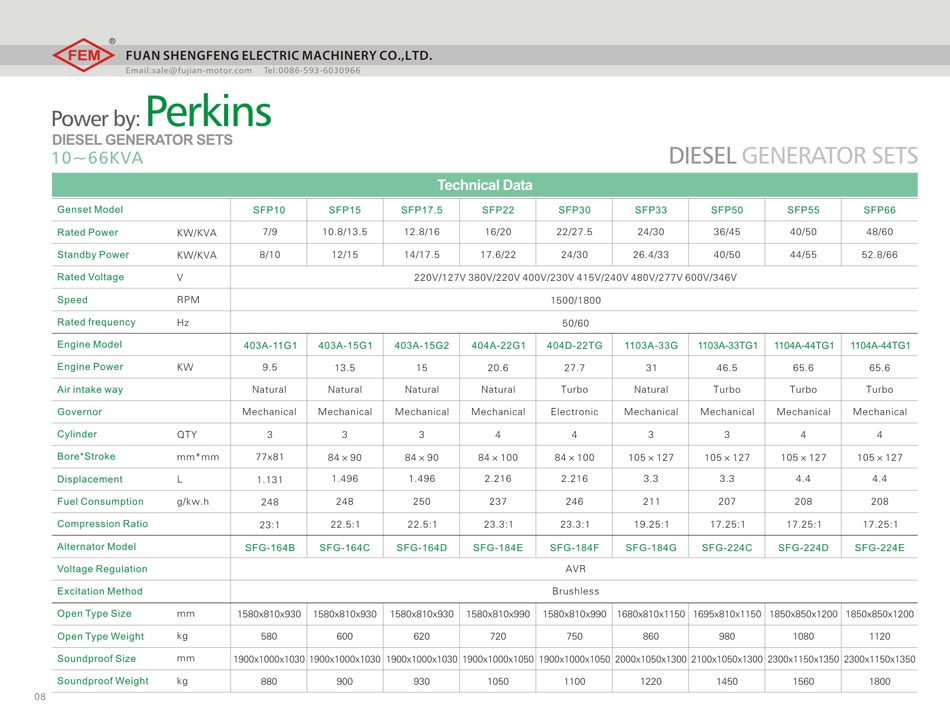Click the Technical Data table header

(485, 185)
